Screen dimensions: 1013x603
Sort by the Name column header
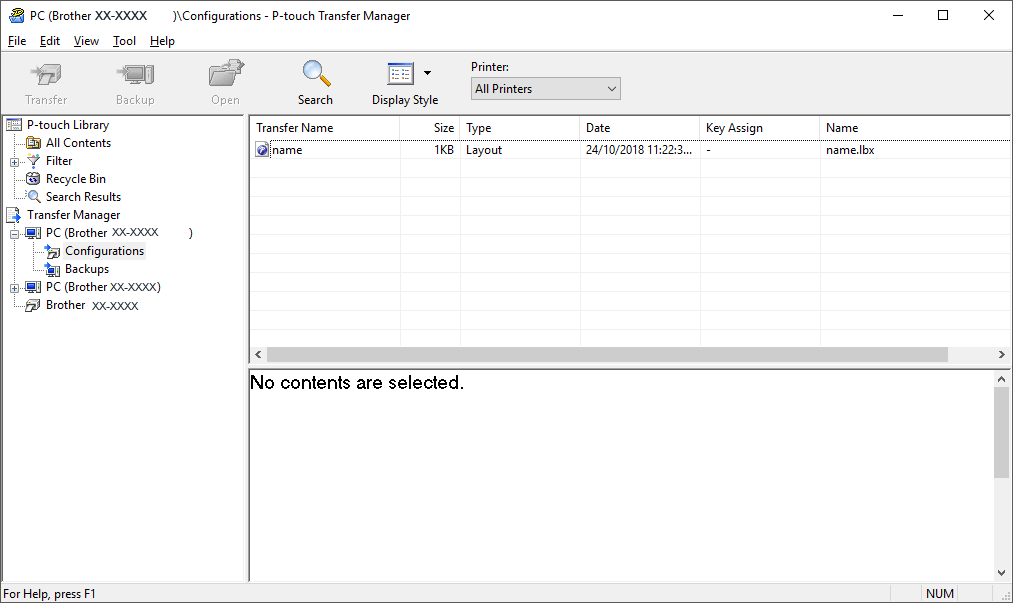[x=915, y=128]
